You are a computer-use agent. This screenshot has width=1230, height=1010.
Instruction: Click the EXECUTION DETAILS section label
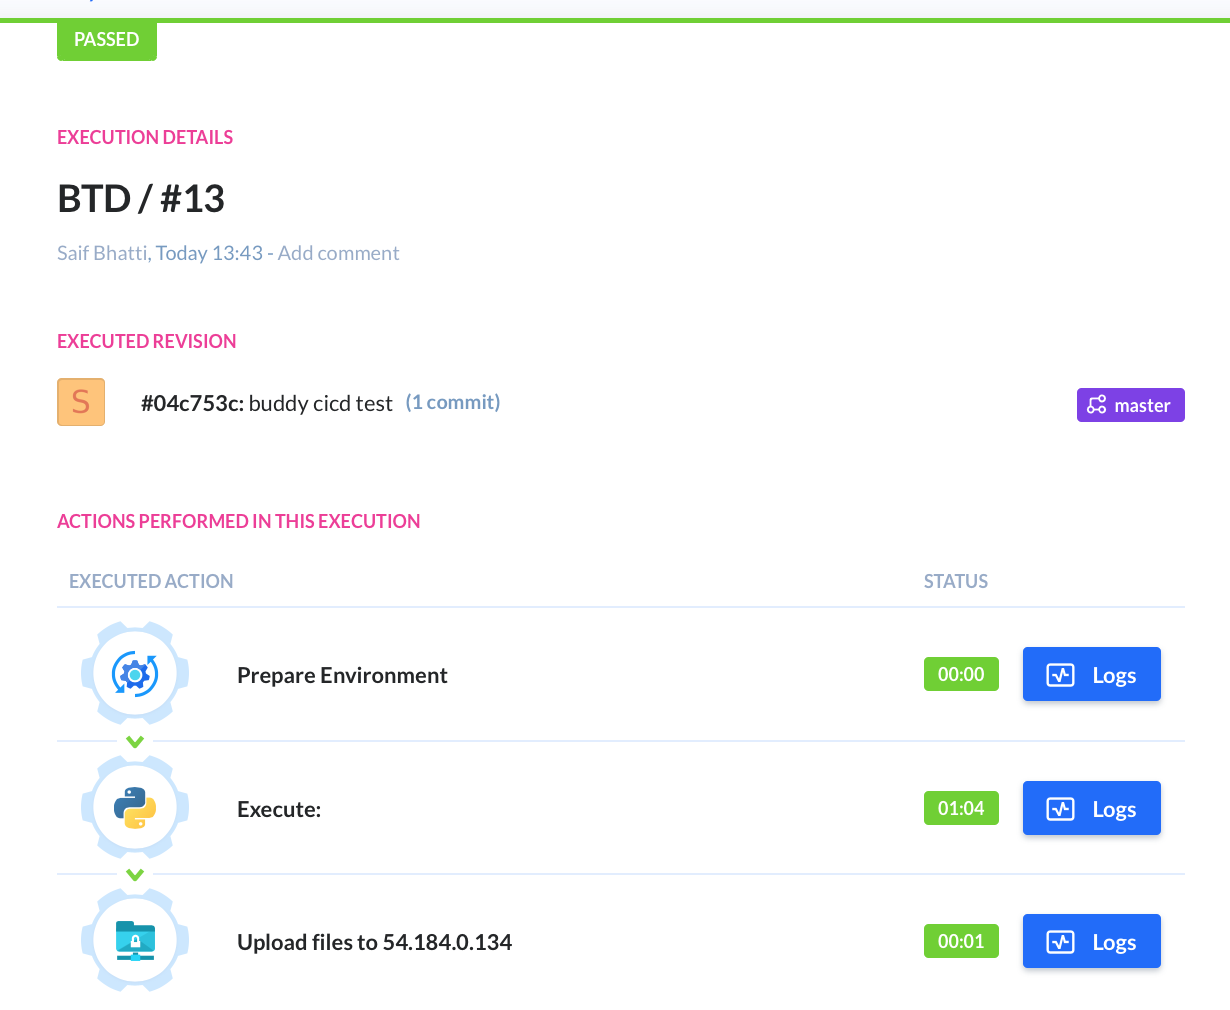click(x=145, y=137)
